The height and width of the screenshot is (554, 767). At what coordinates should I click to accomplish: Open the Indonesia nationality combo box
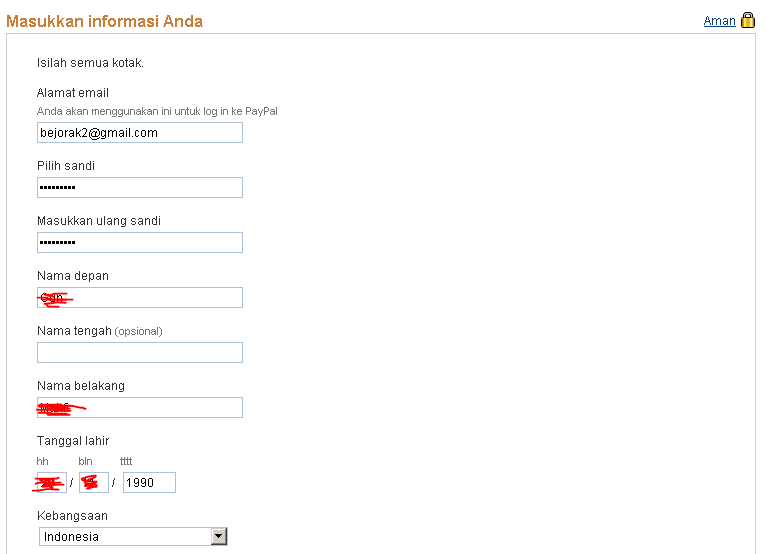[x=133, y=536]
